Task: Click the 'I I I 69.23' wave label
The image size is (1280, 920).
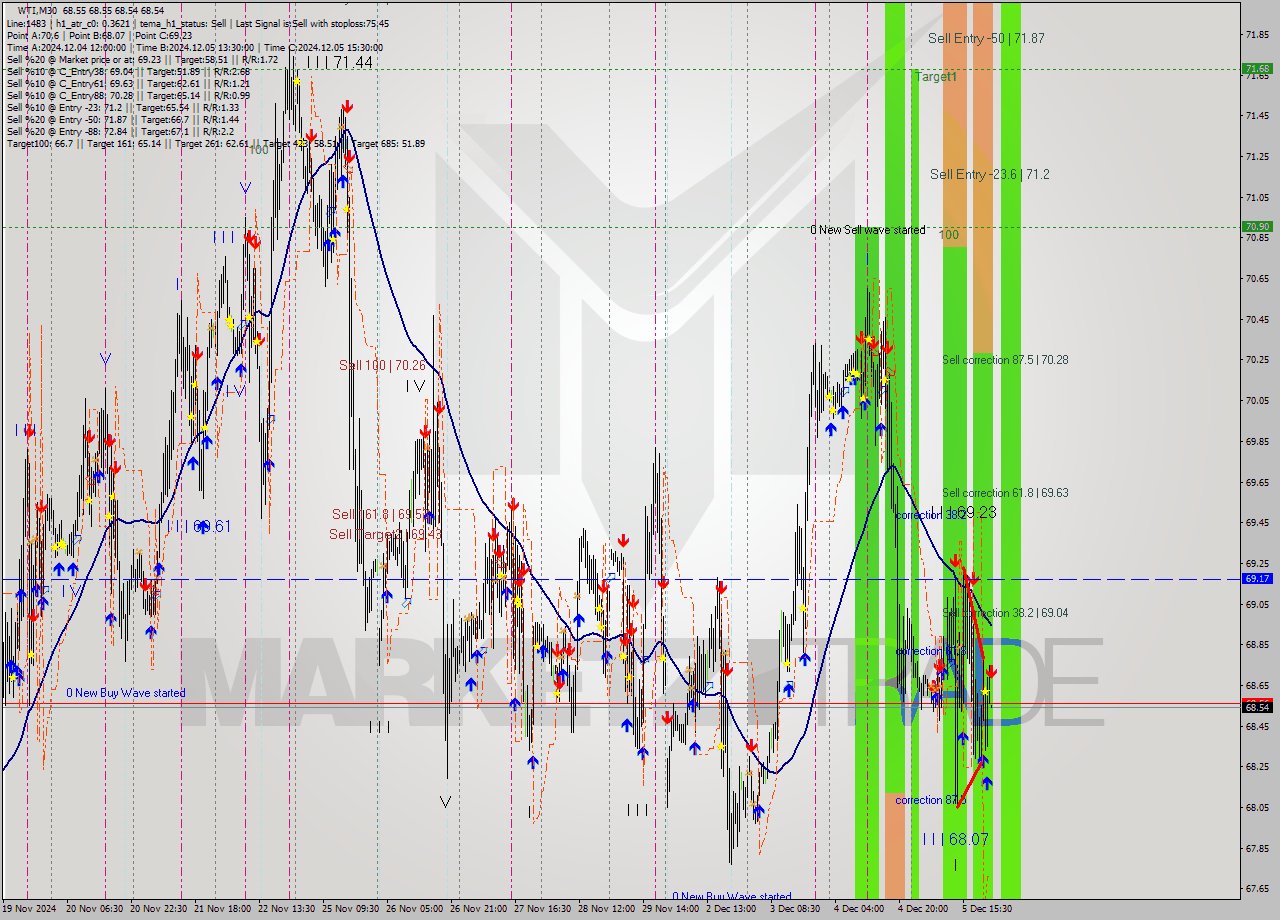Action: [962, 511]
